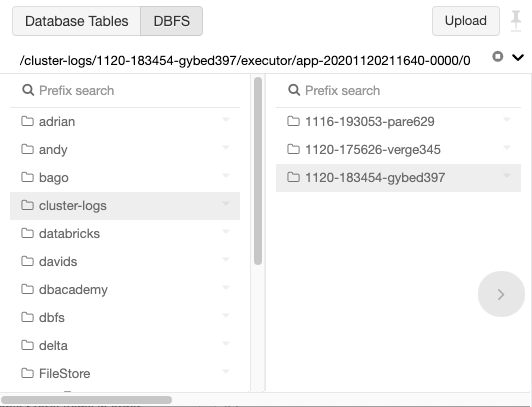This screenshot has width=532, height=407.
Task: Open the dbacademy folder
Action: (125, 289)
